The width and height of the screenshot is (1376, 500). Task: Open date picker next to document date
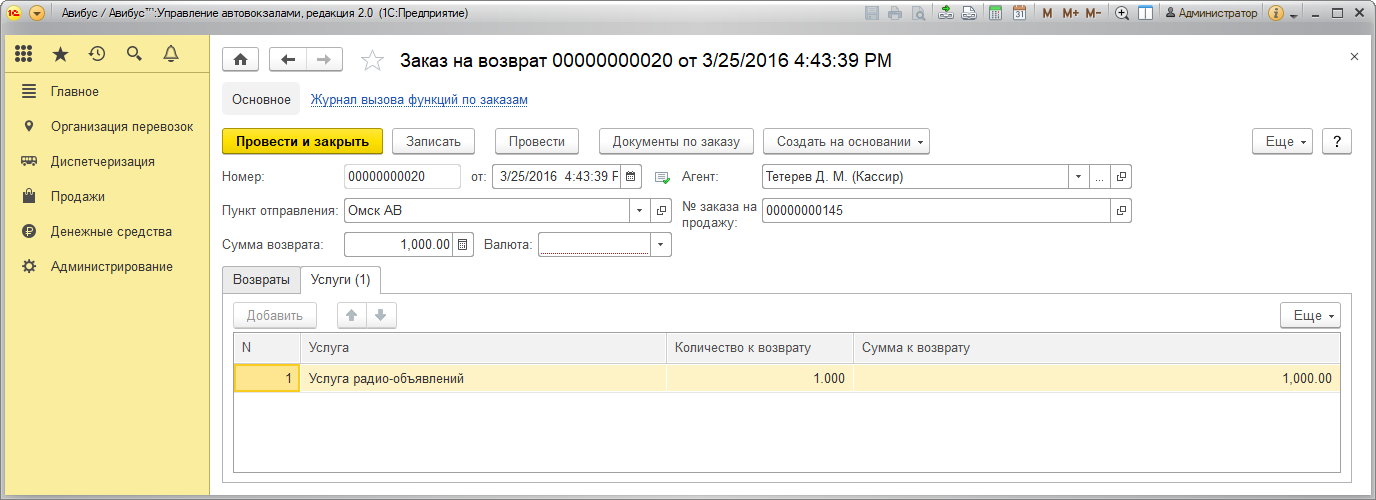[631, 177]
